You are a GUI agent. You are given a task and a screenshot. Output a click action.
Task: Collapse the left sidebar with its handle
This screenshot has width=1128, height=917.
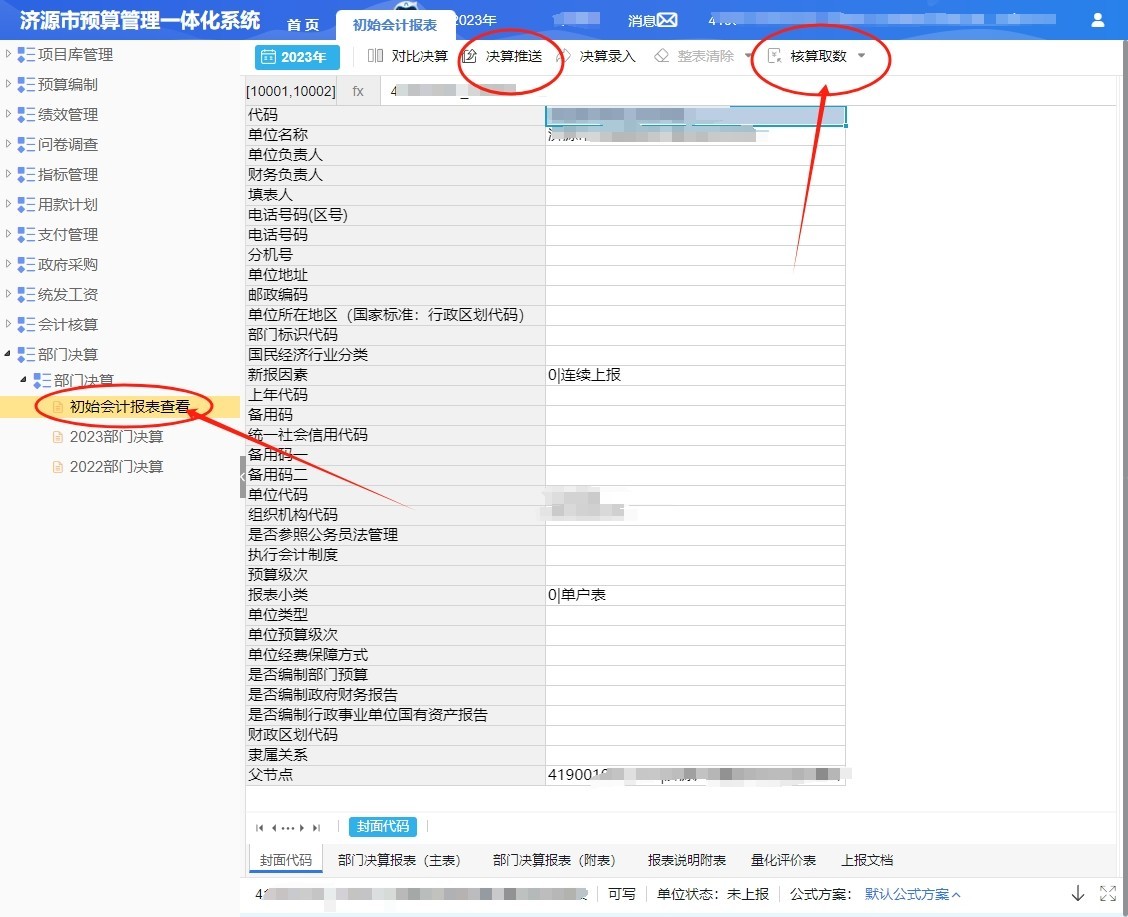coord(242,476)
